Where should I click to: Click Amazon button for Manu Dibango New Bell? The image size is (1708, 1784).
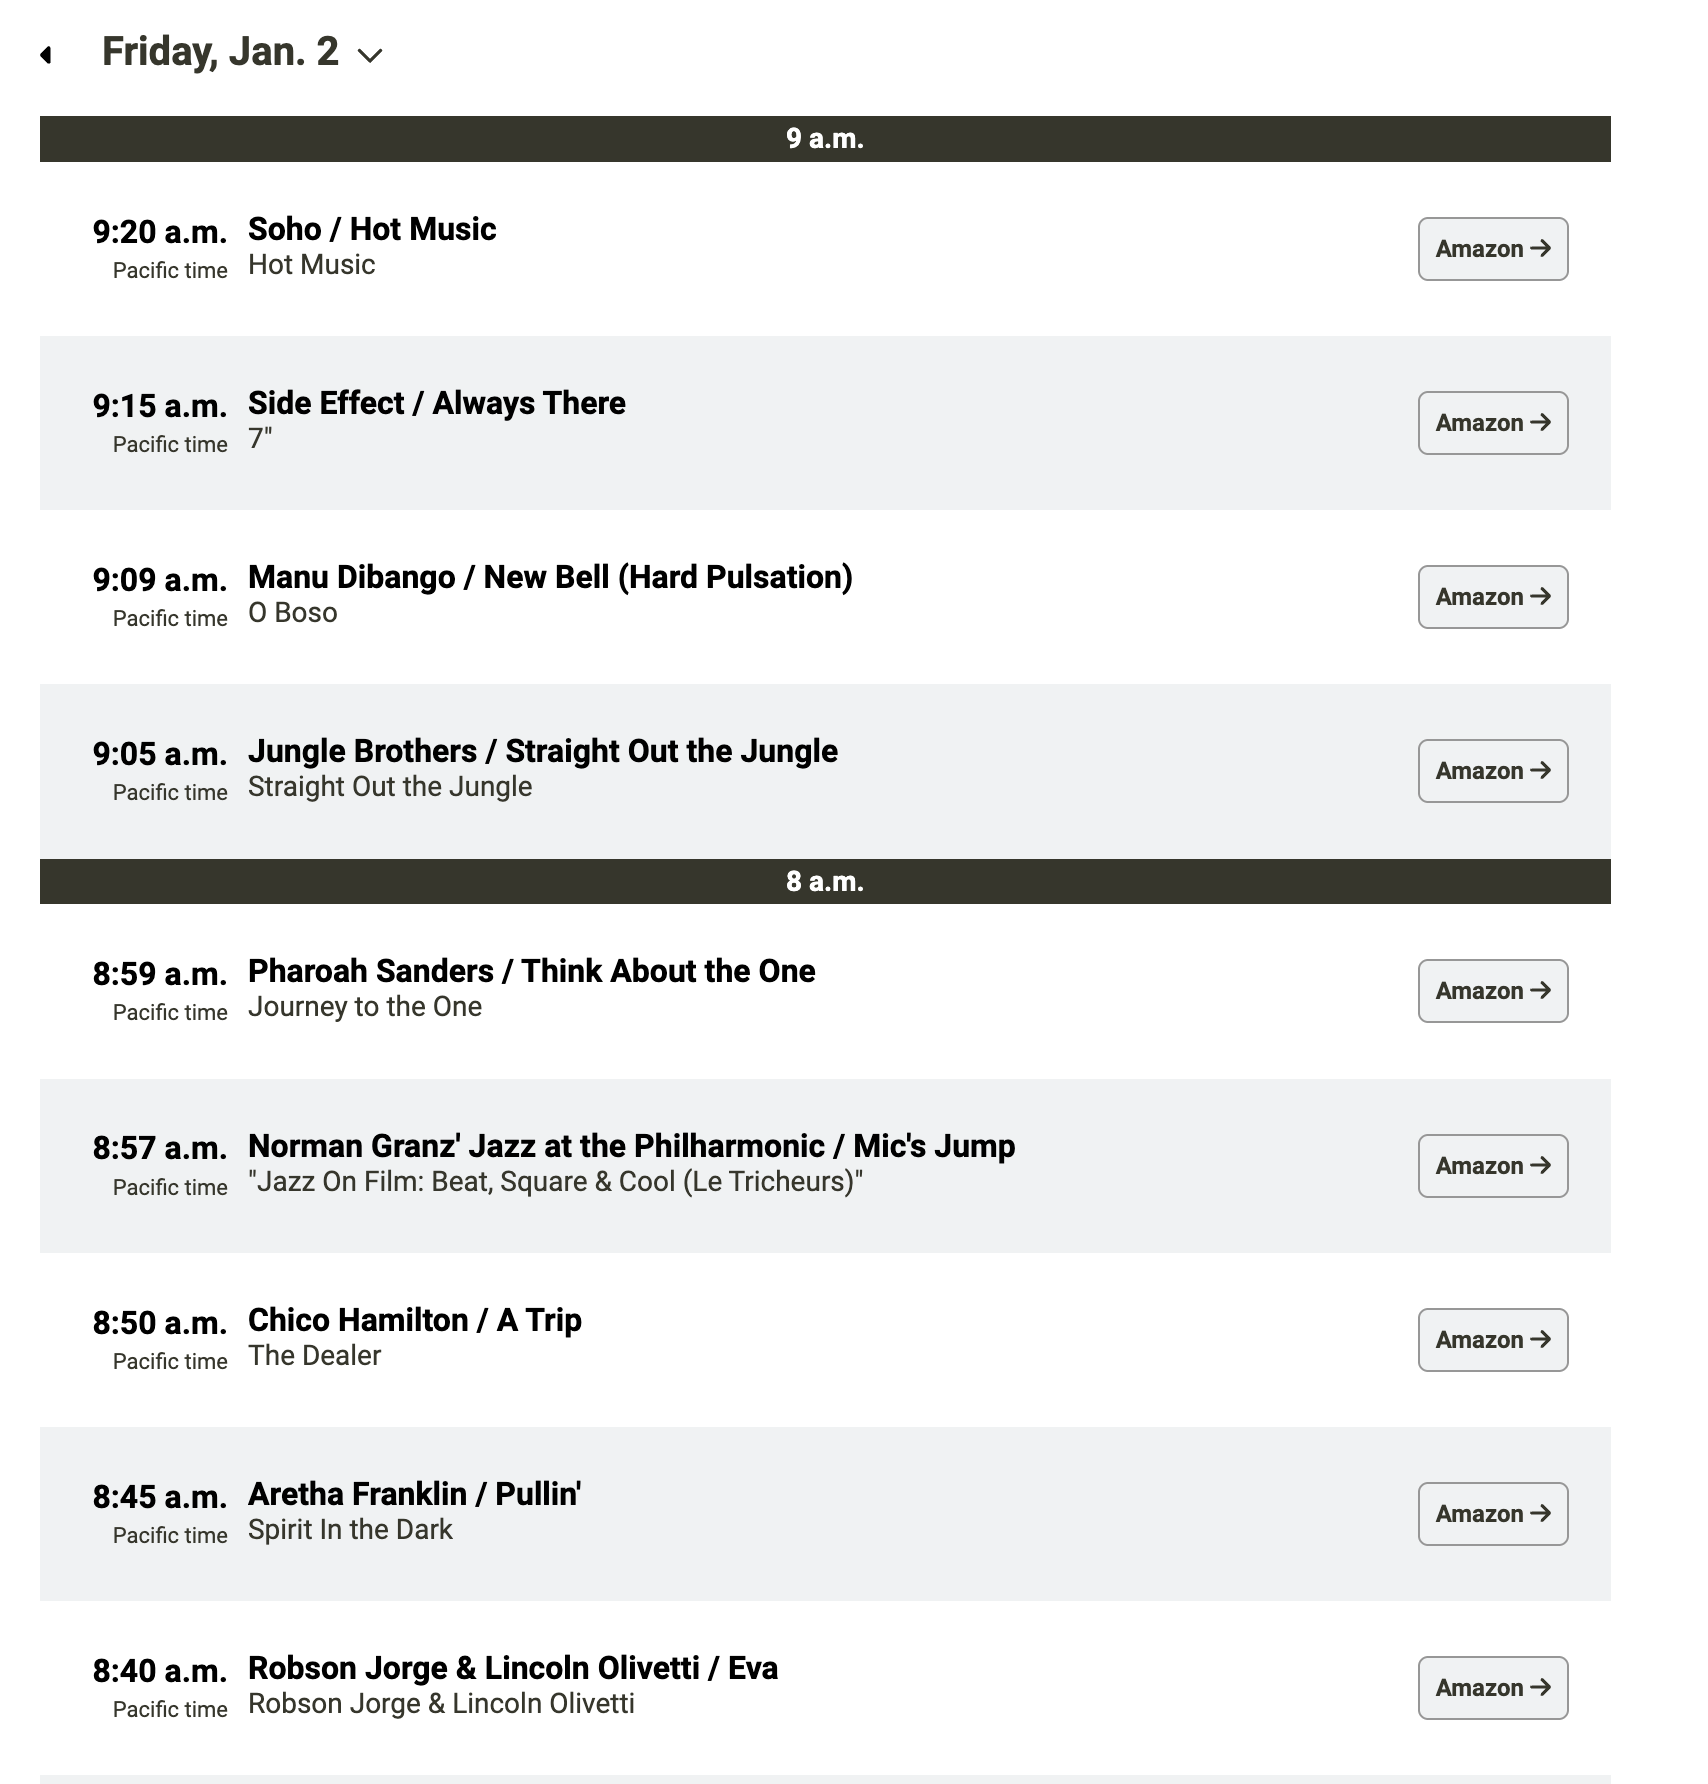point(1492,597)
